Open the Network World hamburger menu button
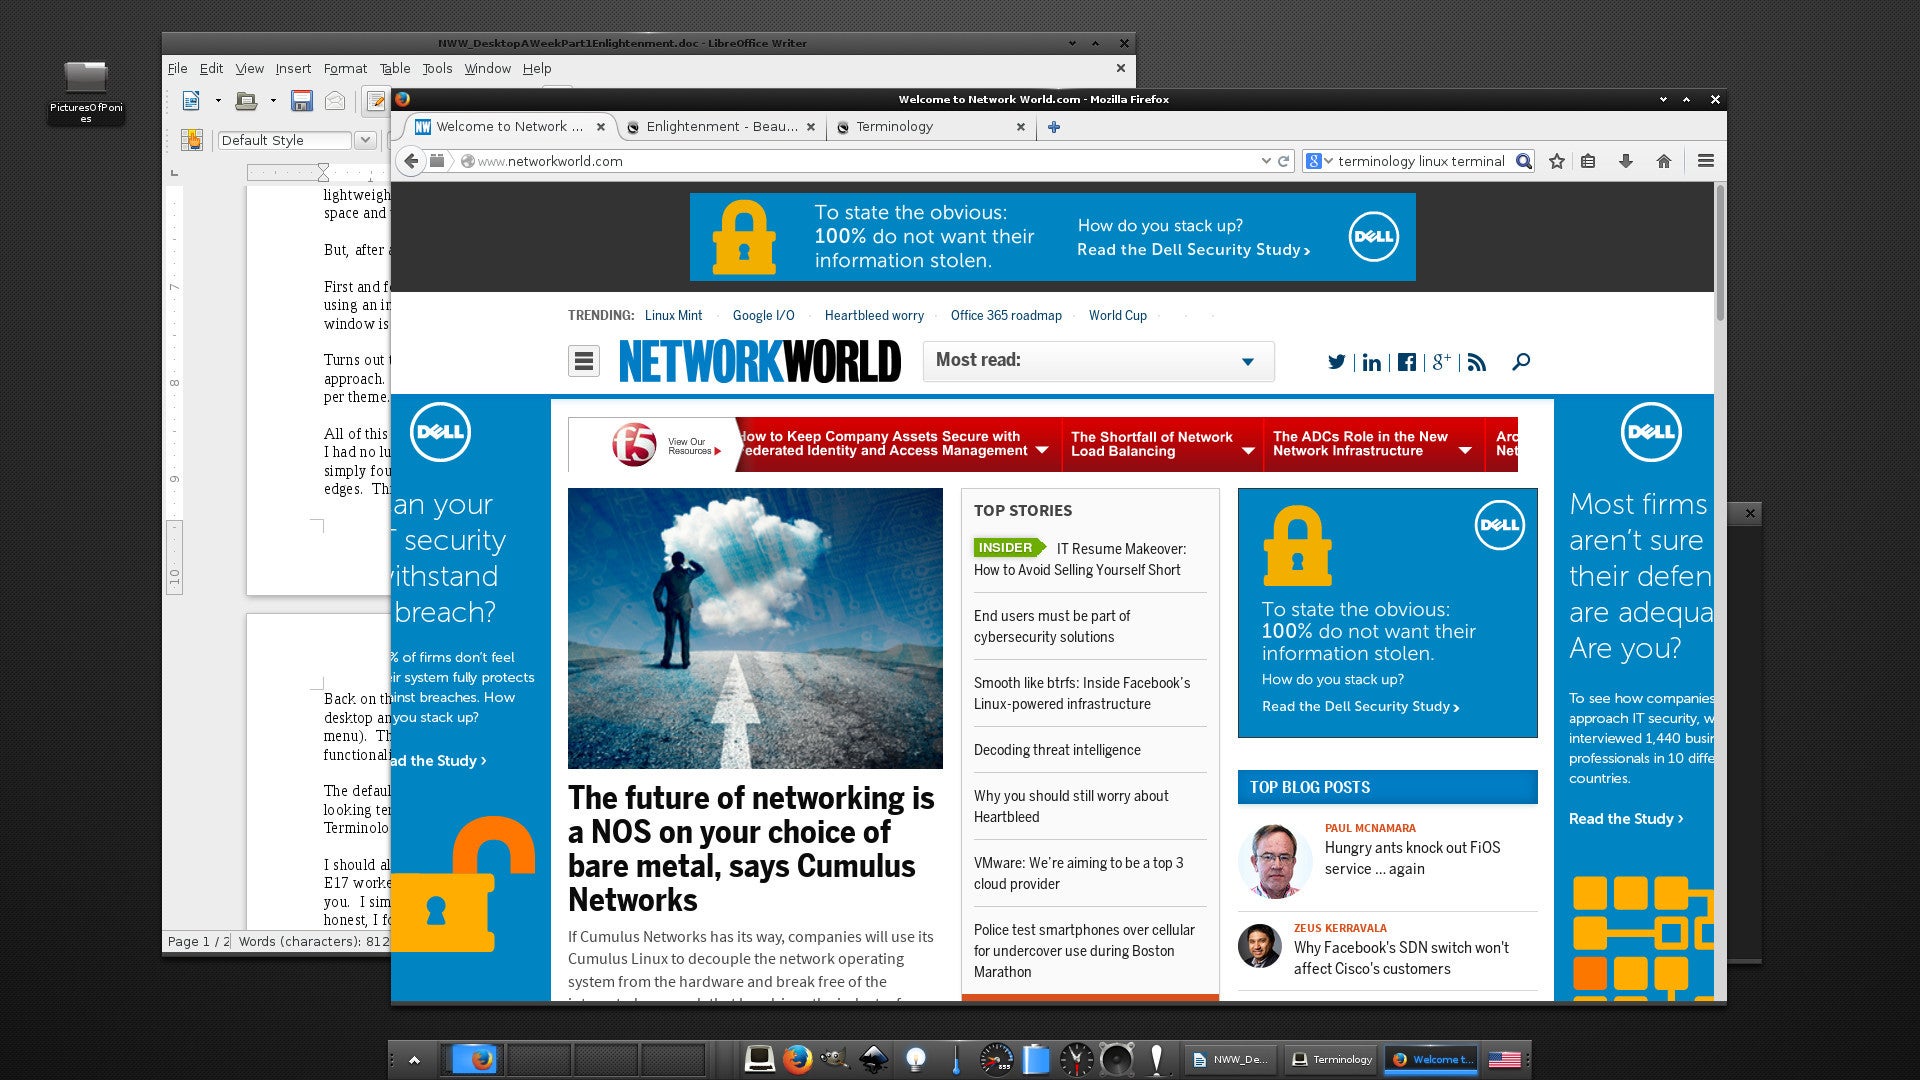Screen dimensions: 1920x1080 click(584, 361)
